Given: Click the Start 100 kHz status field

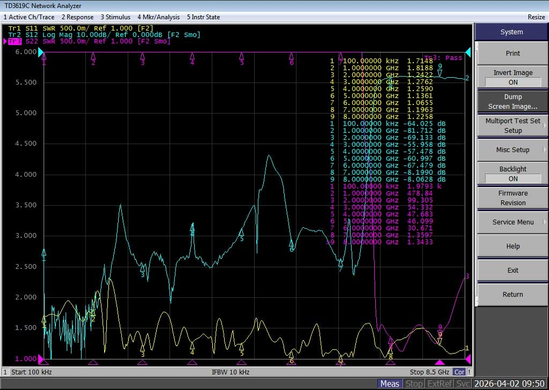Looking at the screenshot, I should (x=32, y=372).
